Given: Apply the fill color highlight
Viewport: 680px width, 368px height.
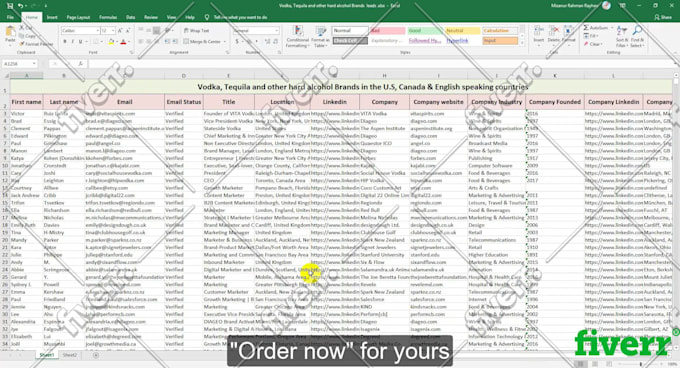Looking at the screenshot, I should (111, 42).
